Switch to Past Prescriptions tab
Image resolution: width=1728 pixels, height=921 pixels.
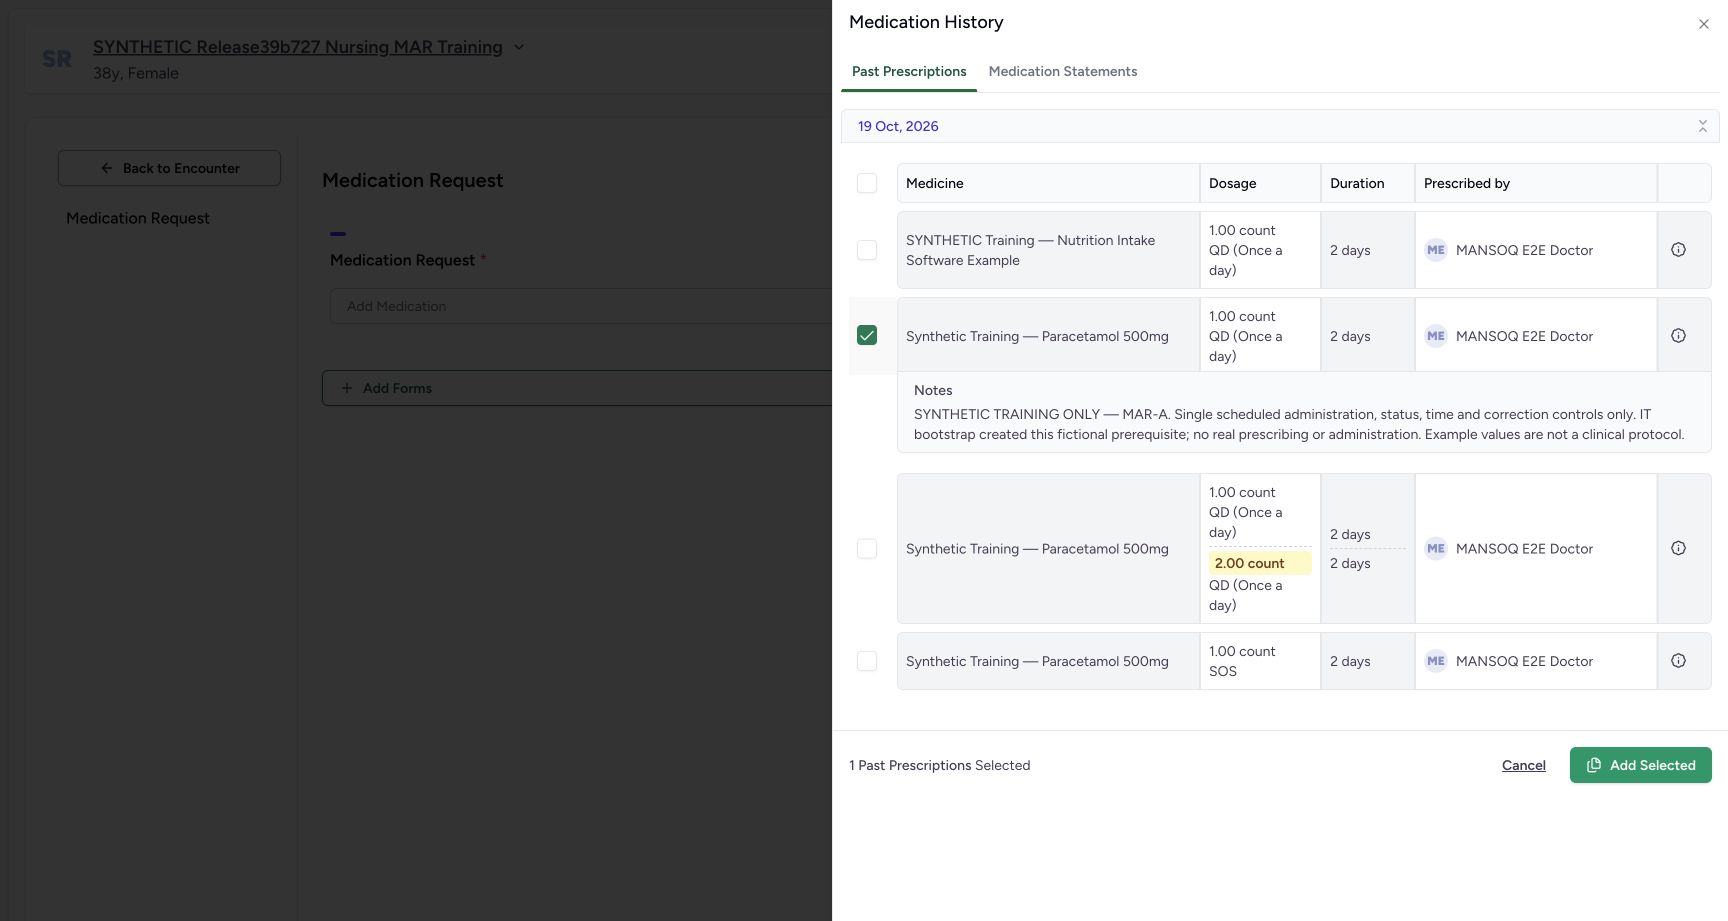pyautogui.click(x=909, y=71)
